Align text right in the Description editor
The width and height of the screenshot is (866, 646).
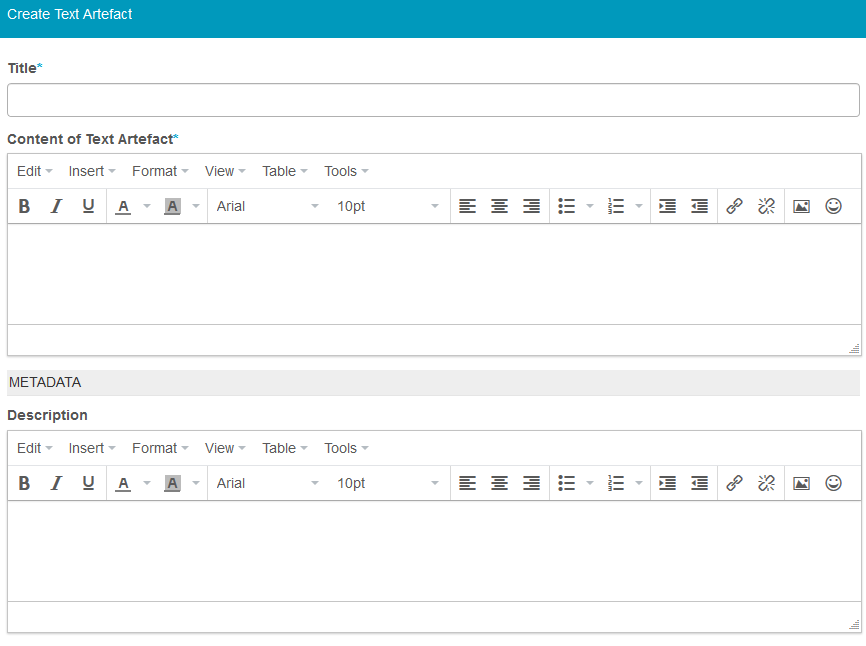[531, 483]
